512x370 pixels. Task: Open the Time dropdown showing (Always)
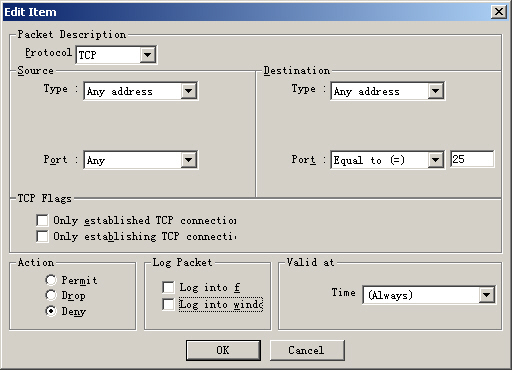point(429,295)
